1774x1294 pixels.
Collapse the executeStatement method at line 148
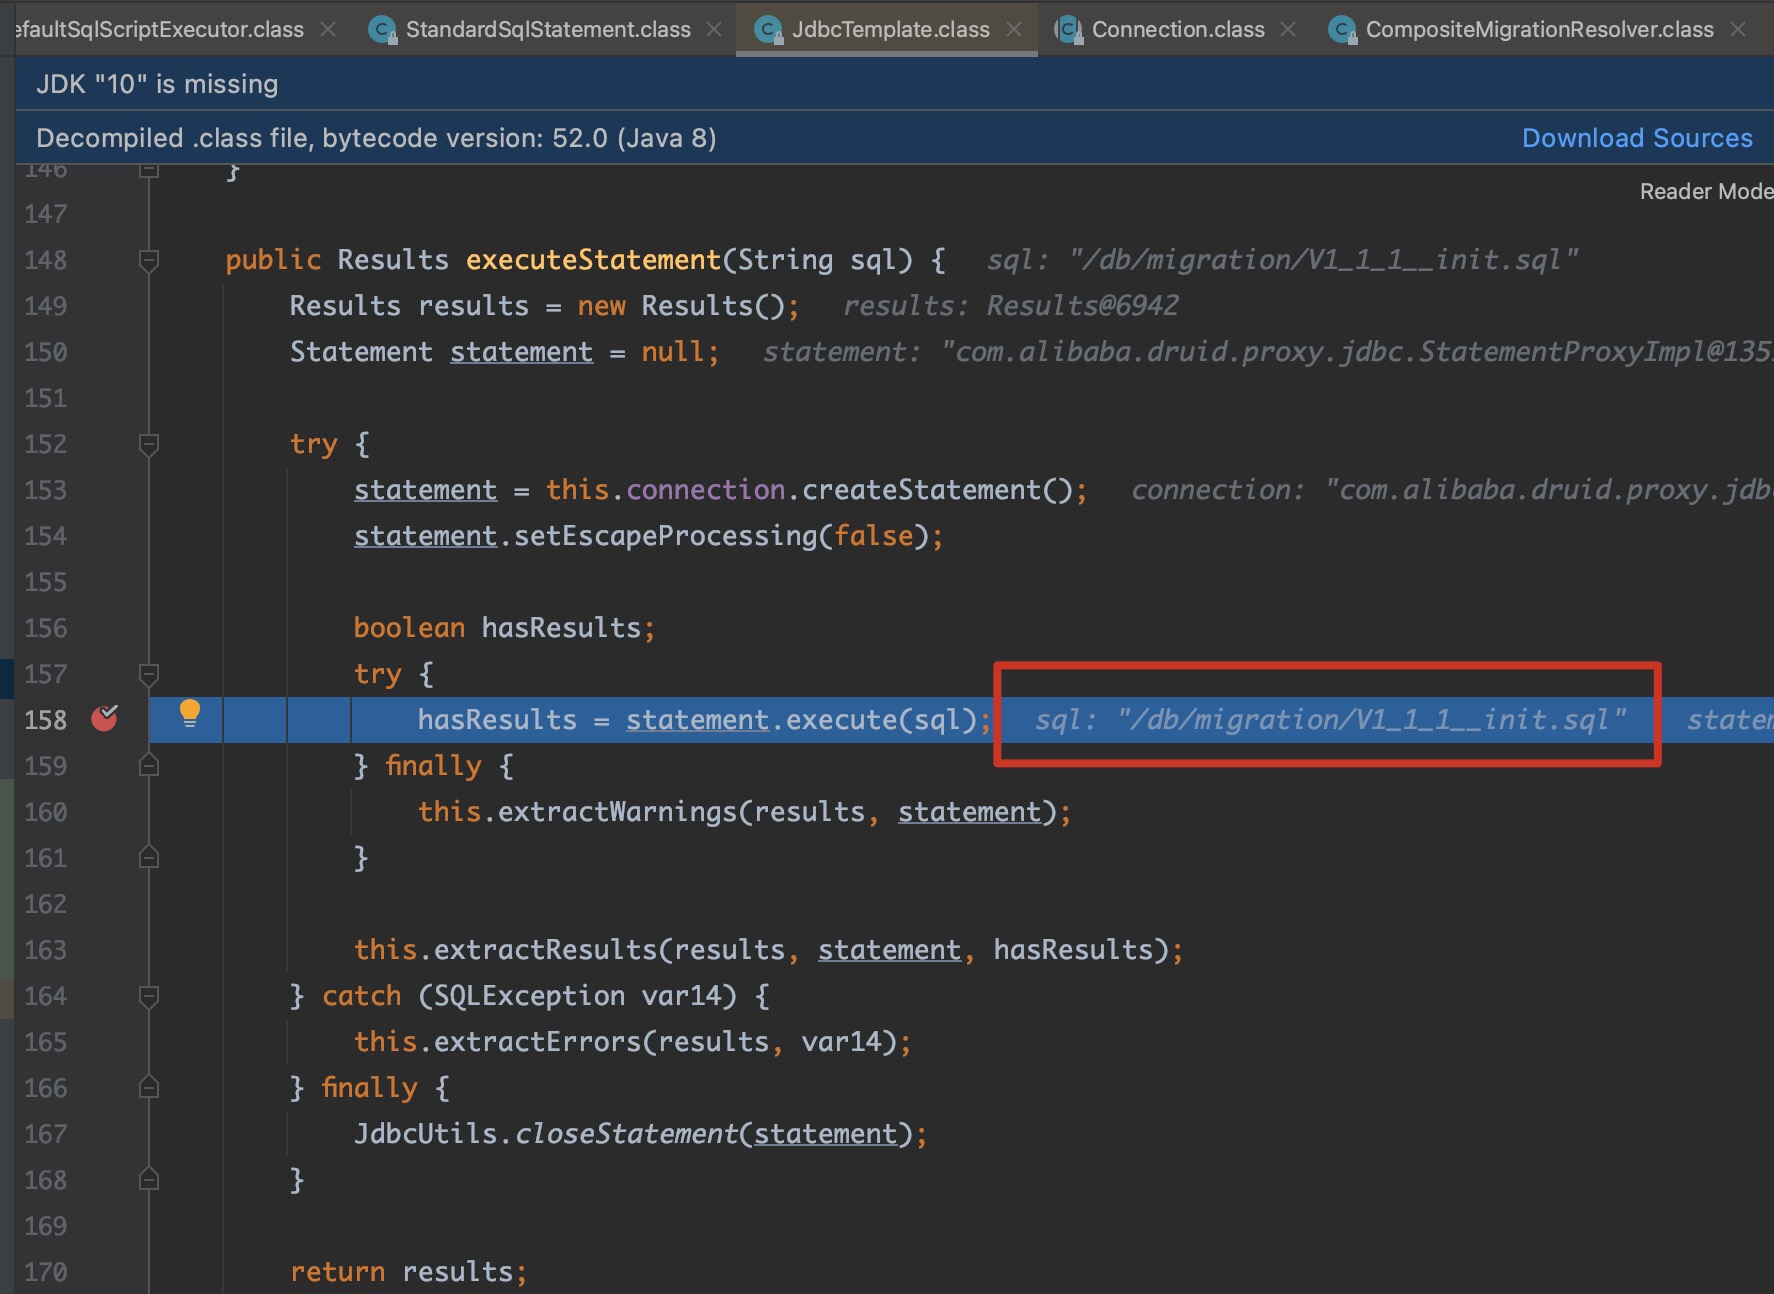(149, 261)
